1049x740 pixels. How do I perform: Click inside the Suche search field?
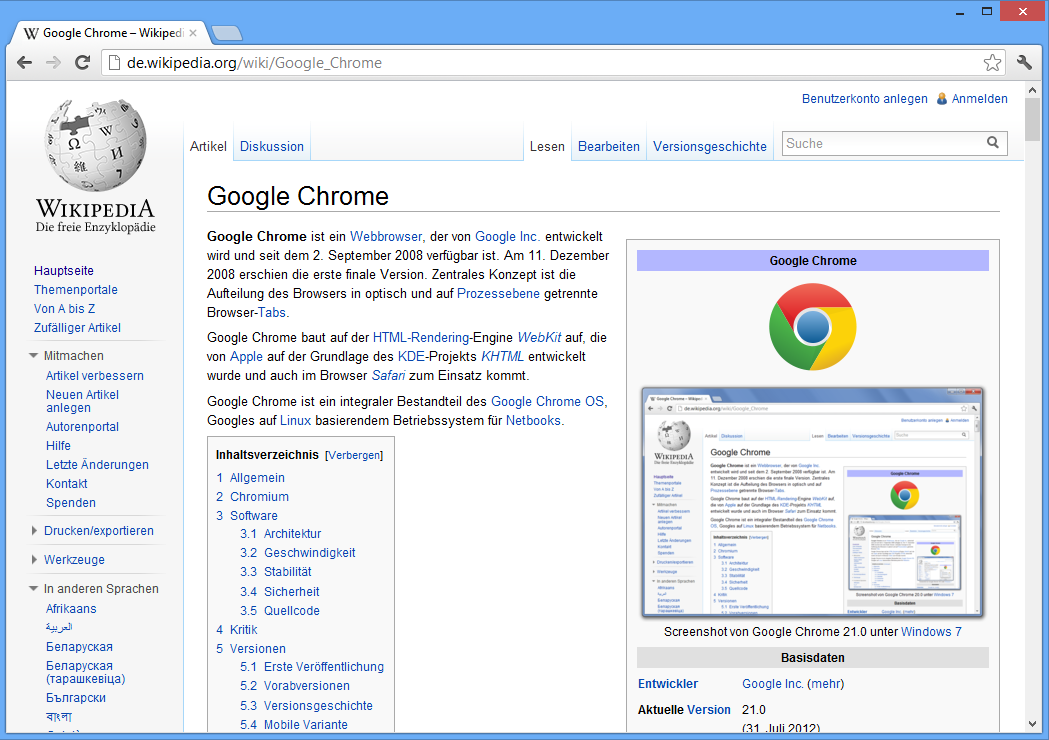point(880,143)
